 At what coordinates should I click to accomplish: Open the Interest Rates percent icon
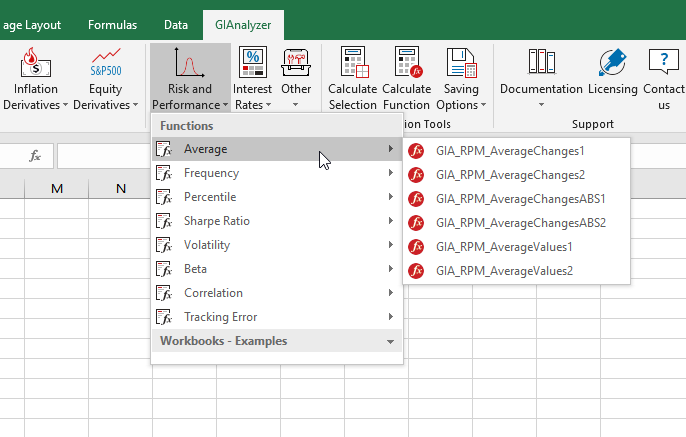pos(252,63)
